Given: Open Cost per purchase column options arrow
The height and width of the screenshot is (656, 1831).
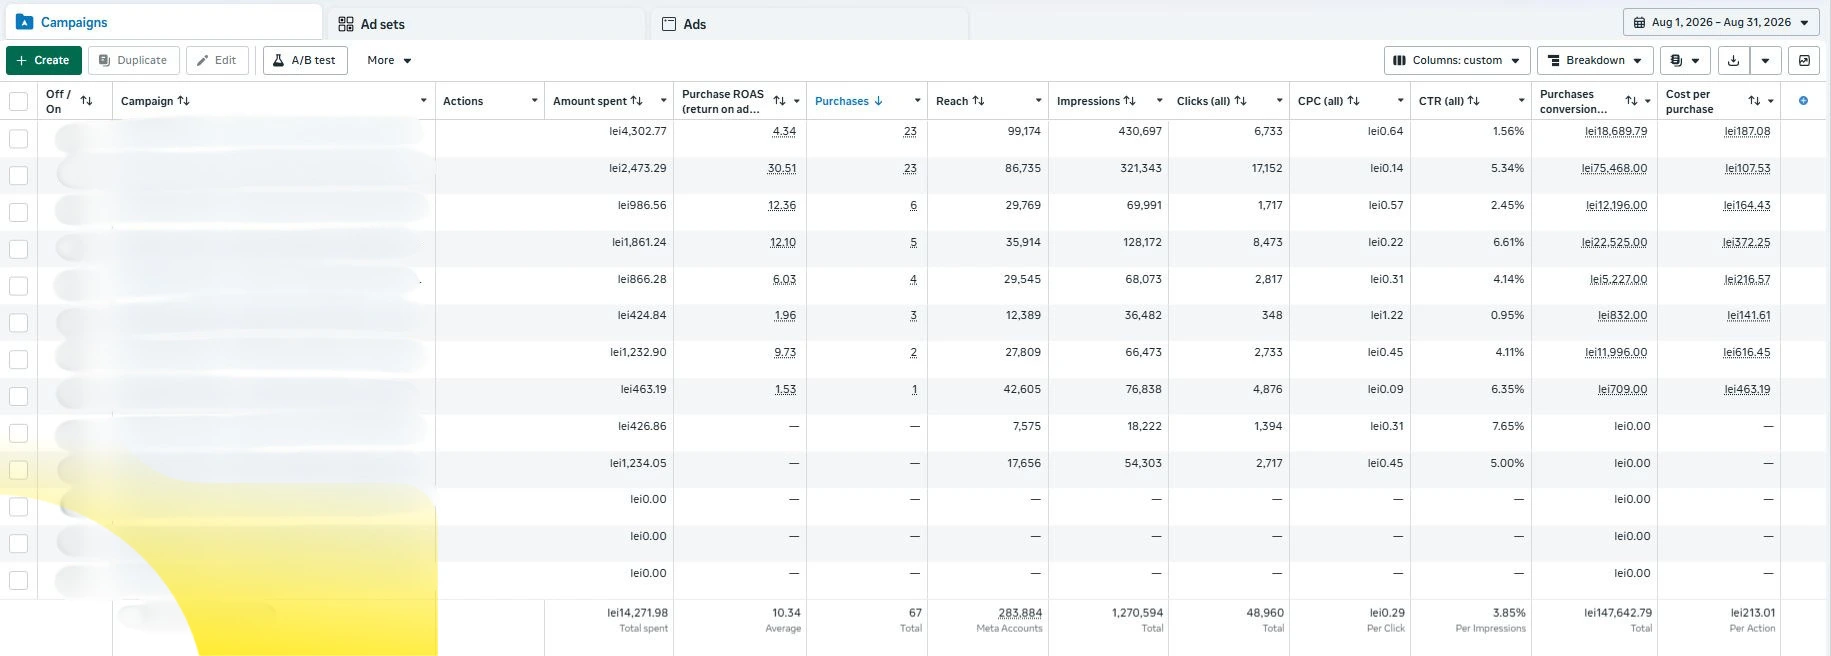Looking at the screenshot, I should (1771, 101).
